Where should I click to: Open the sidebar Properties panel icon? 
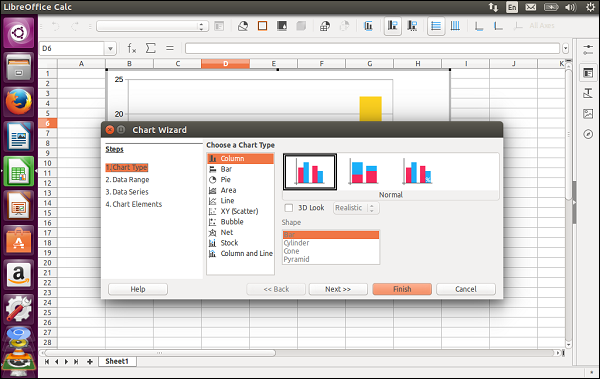coord(588,73)
